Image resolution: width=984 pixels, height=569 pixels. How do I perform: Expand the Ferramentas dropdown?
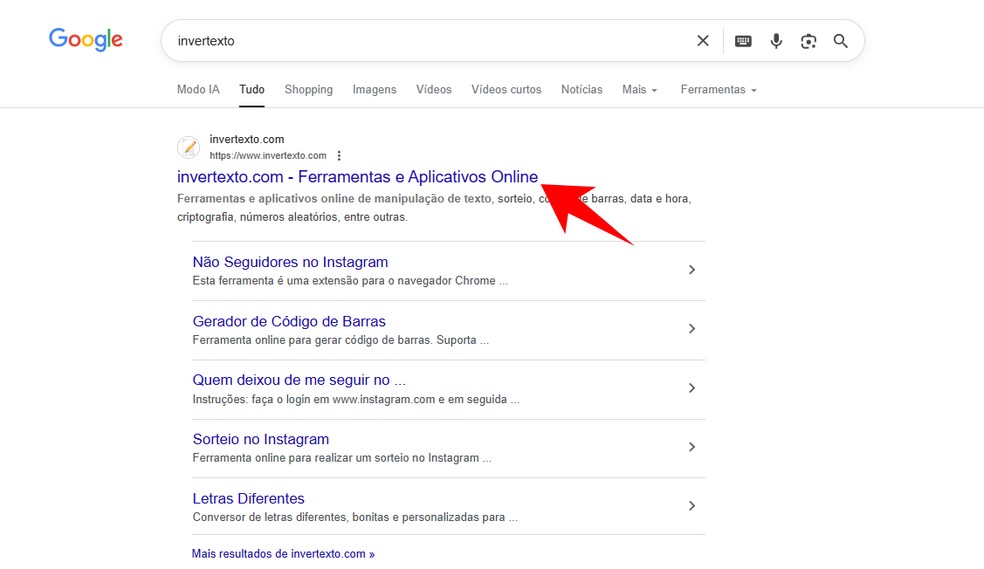click(719, 89)
